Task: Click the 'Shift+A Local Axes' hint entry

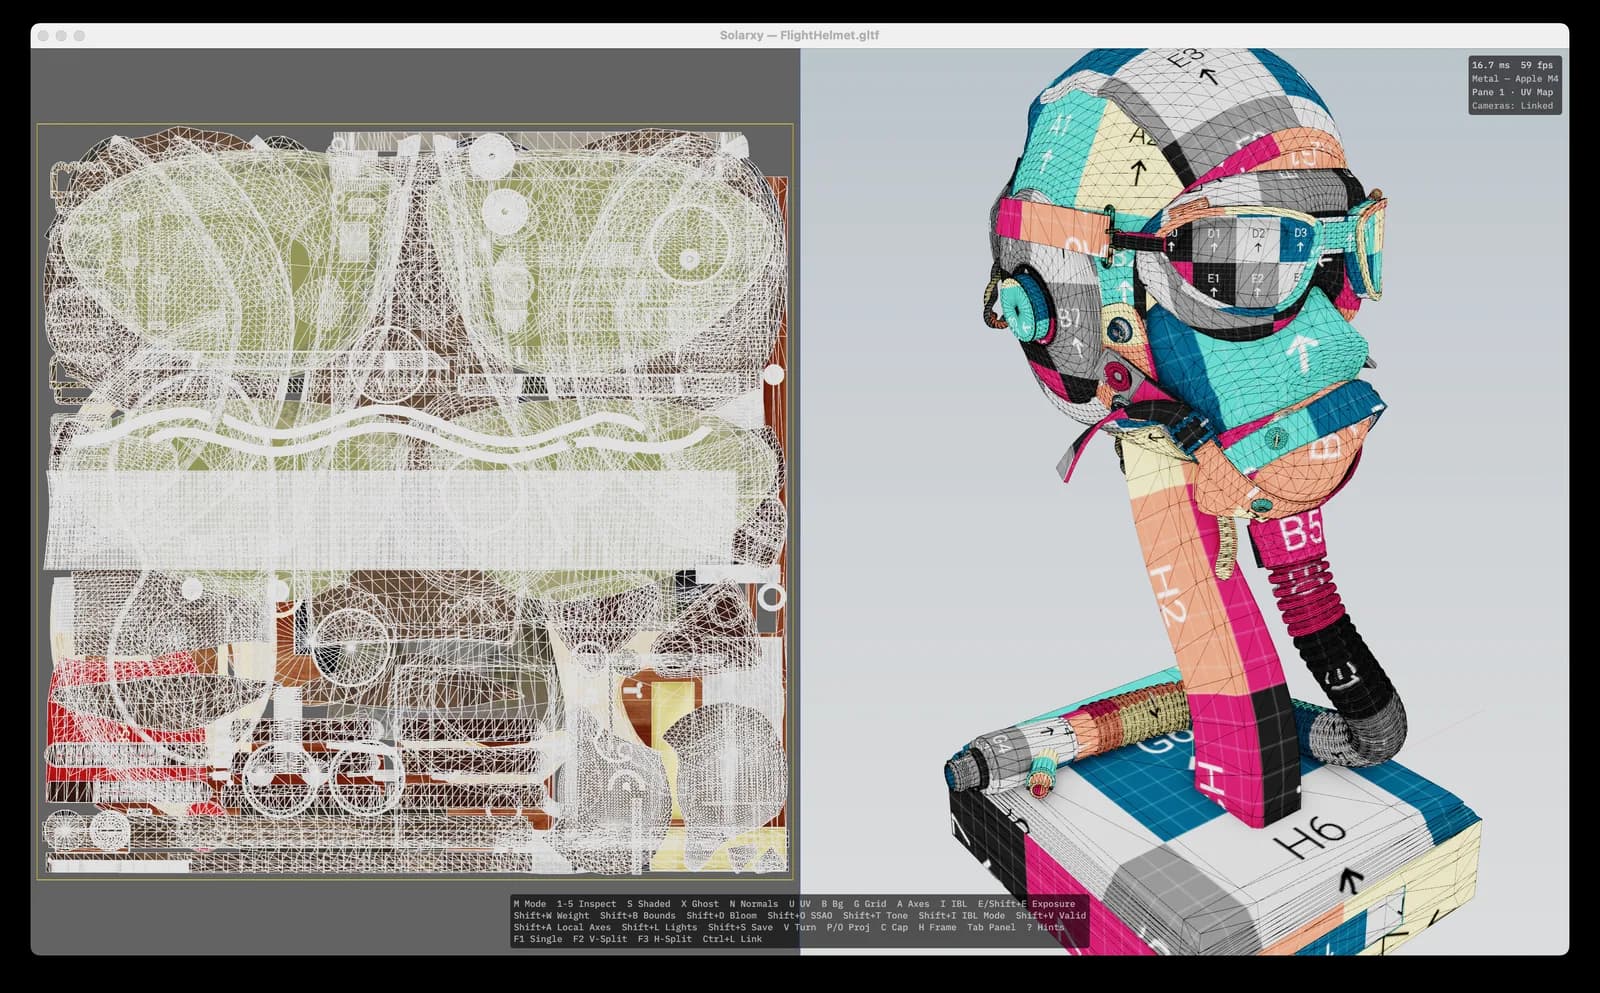Action: click(x=562, y=928)
